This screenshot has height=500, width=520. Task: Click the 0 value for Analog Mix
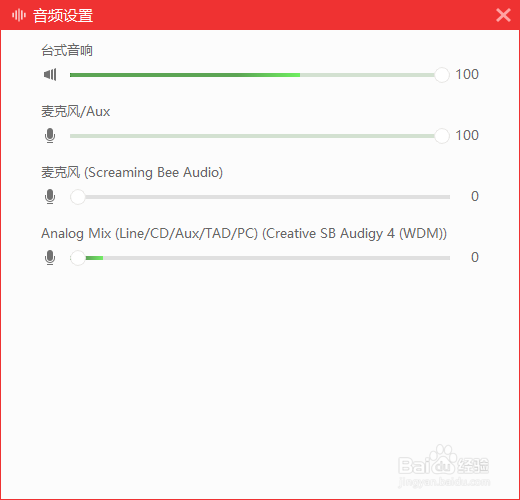click(475, 257)
